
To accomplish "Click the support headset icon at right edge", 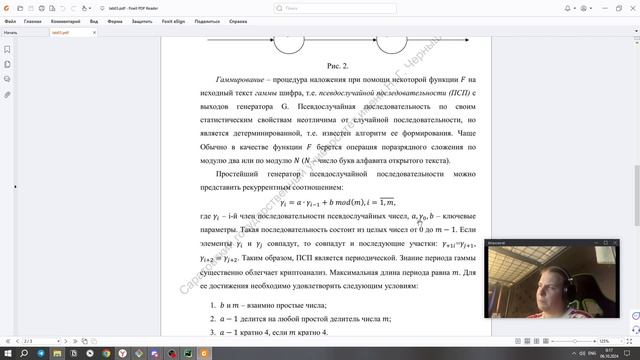I will coord(636,329).
